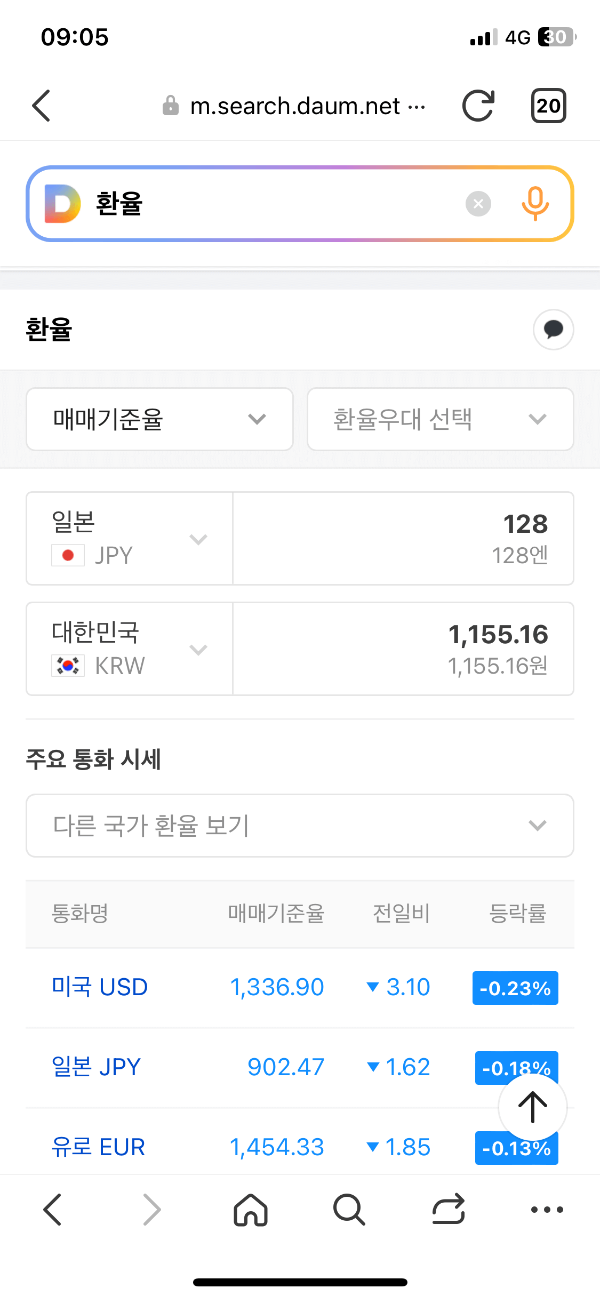The image size is (600, 1299).
Task: Tap the back arrow at top left
Action: pos(41,105)
